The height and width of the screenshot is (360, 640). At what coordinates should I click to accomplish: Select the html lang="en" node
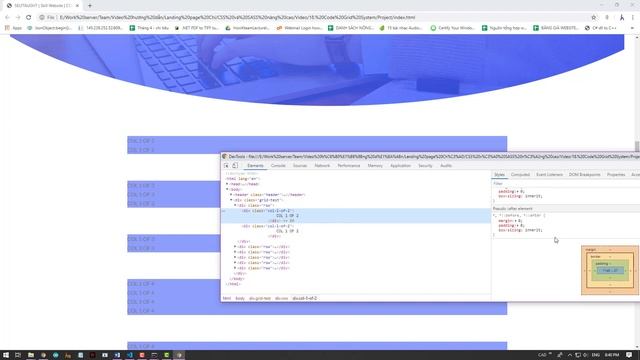point(243,179)
